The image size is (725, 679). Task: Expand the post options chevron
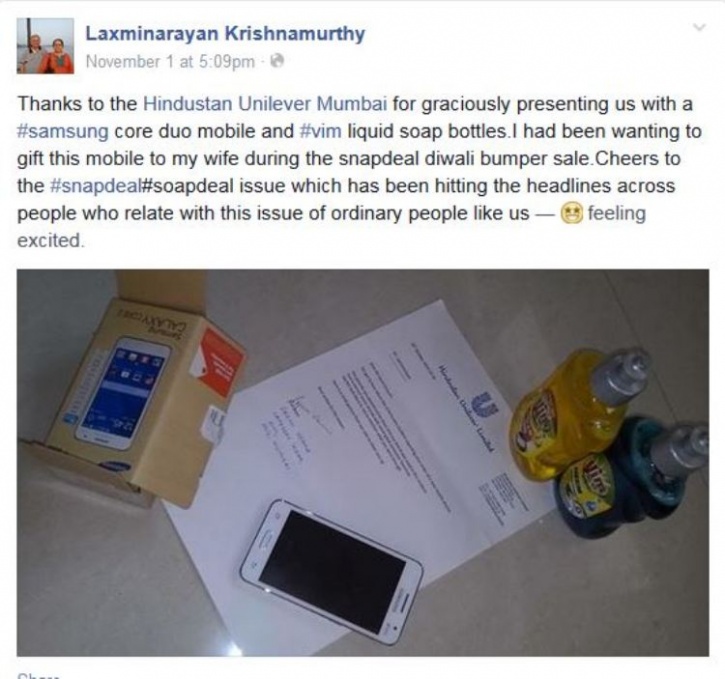700,27
